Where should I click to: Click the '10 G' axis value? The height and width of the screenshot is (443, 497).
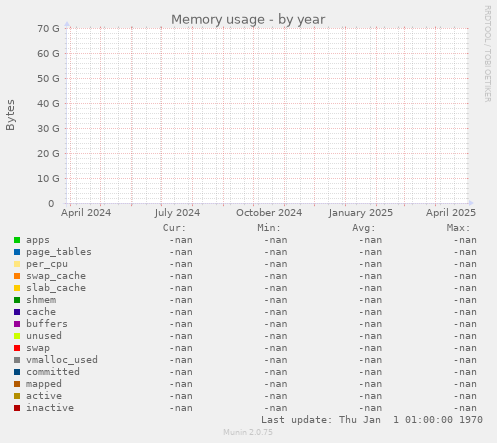[48, 179]
